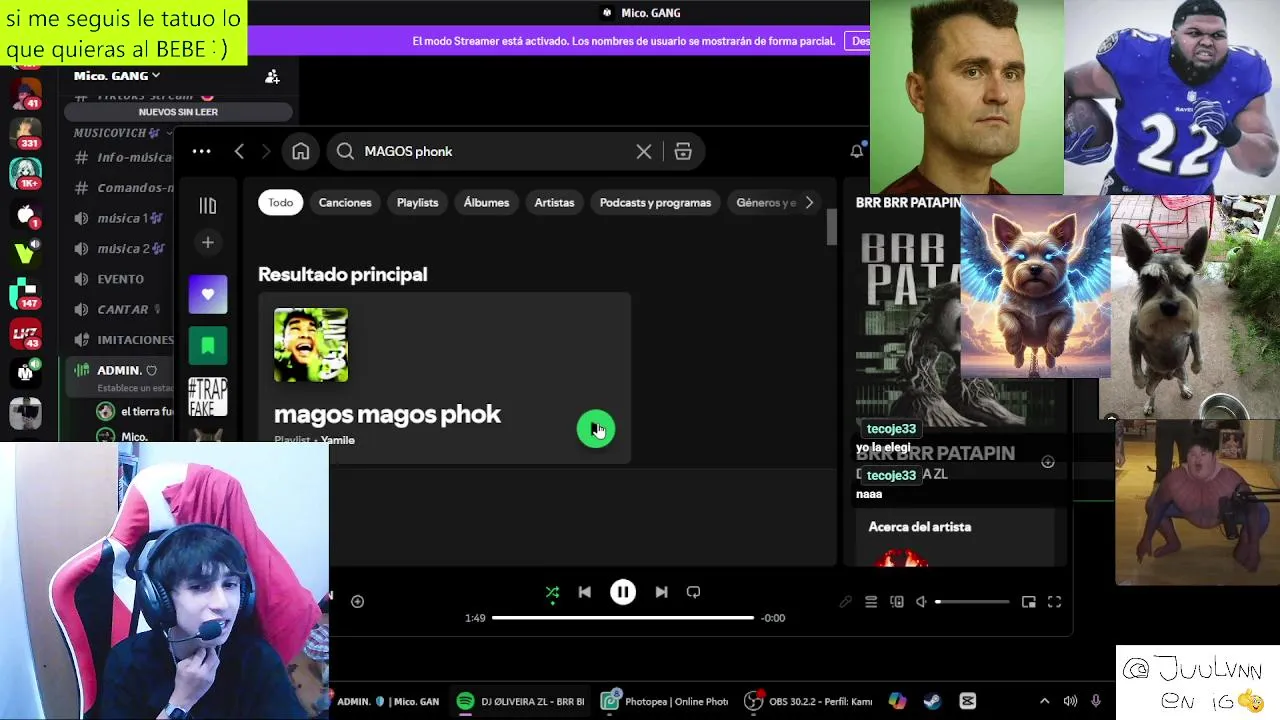The image size is (1280, 720).
Task: Open Connect to a device
Action: pos(896,601)
